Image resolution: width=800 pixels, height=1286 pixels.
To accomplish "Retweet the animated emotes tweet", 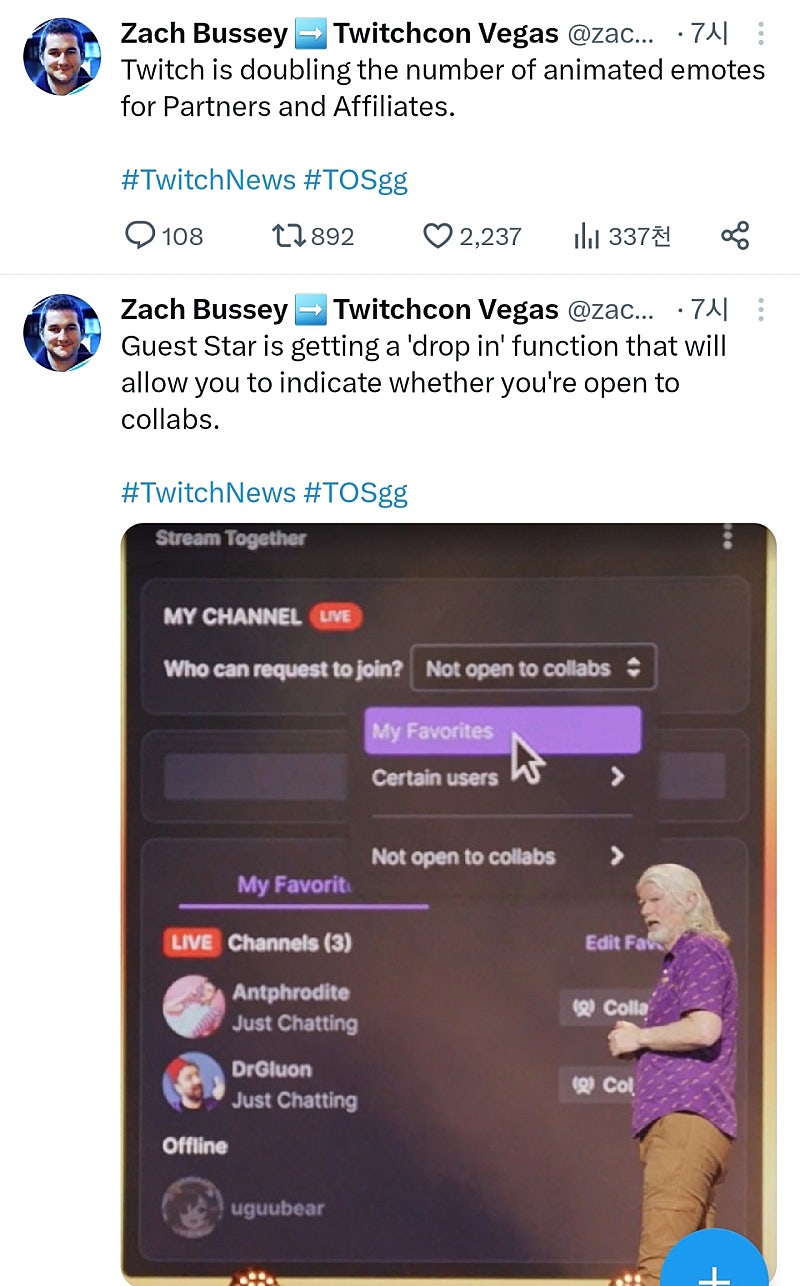I will [288, 236].
